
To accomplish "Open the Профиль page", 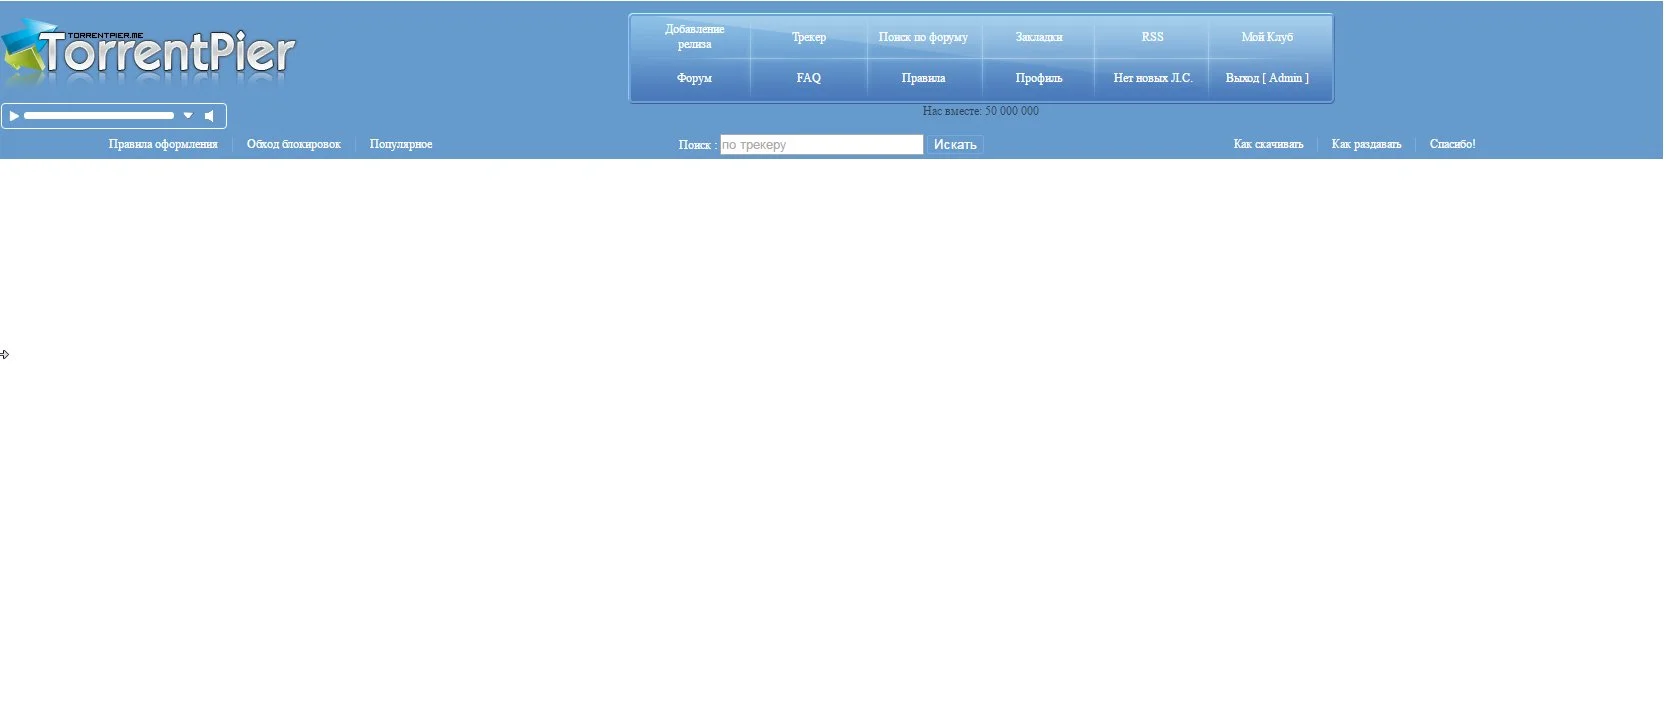I will (x=1039, y=78).
